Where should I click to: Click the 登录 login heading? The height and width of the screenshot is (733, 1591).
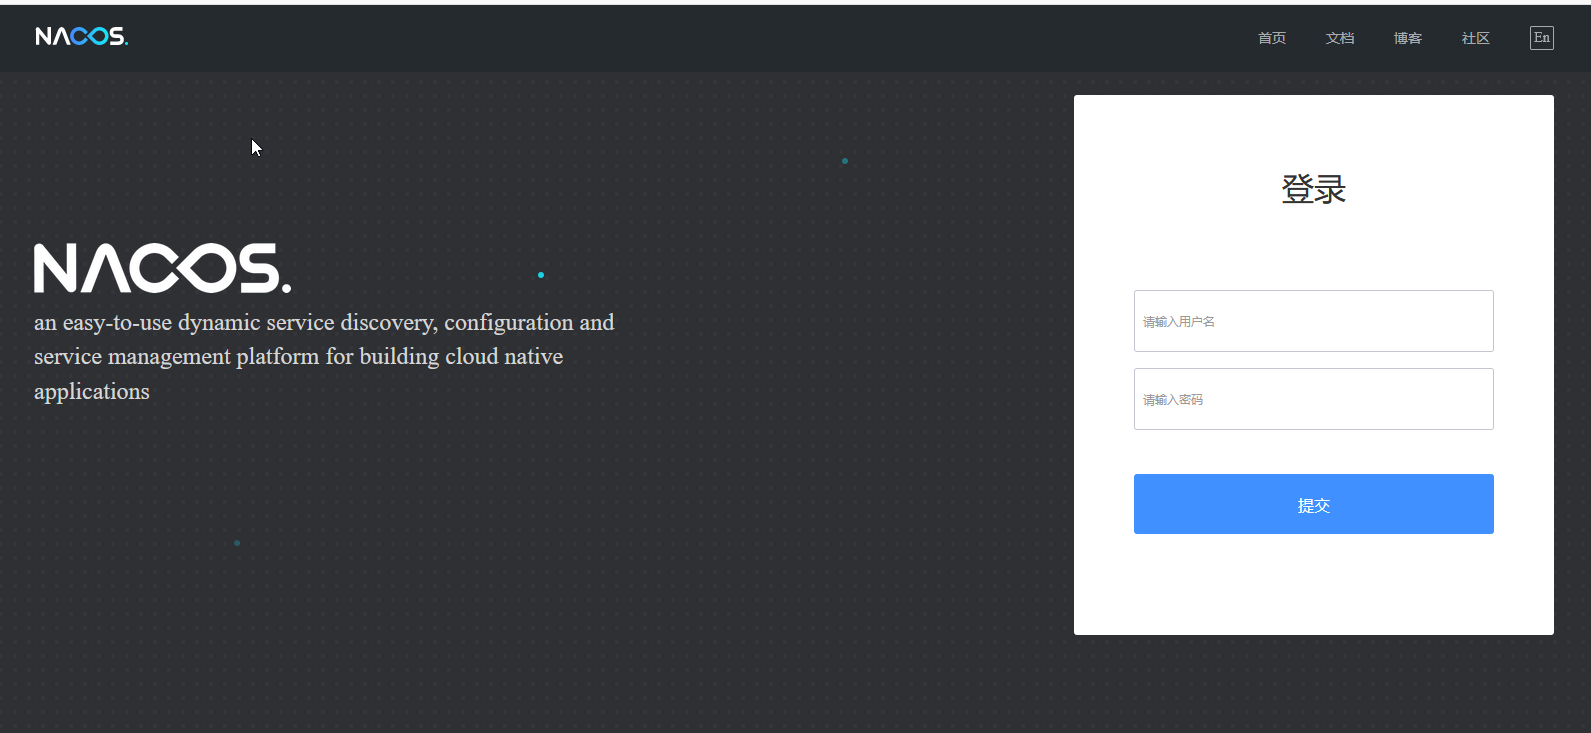1314,189
